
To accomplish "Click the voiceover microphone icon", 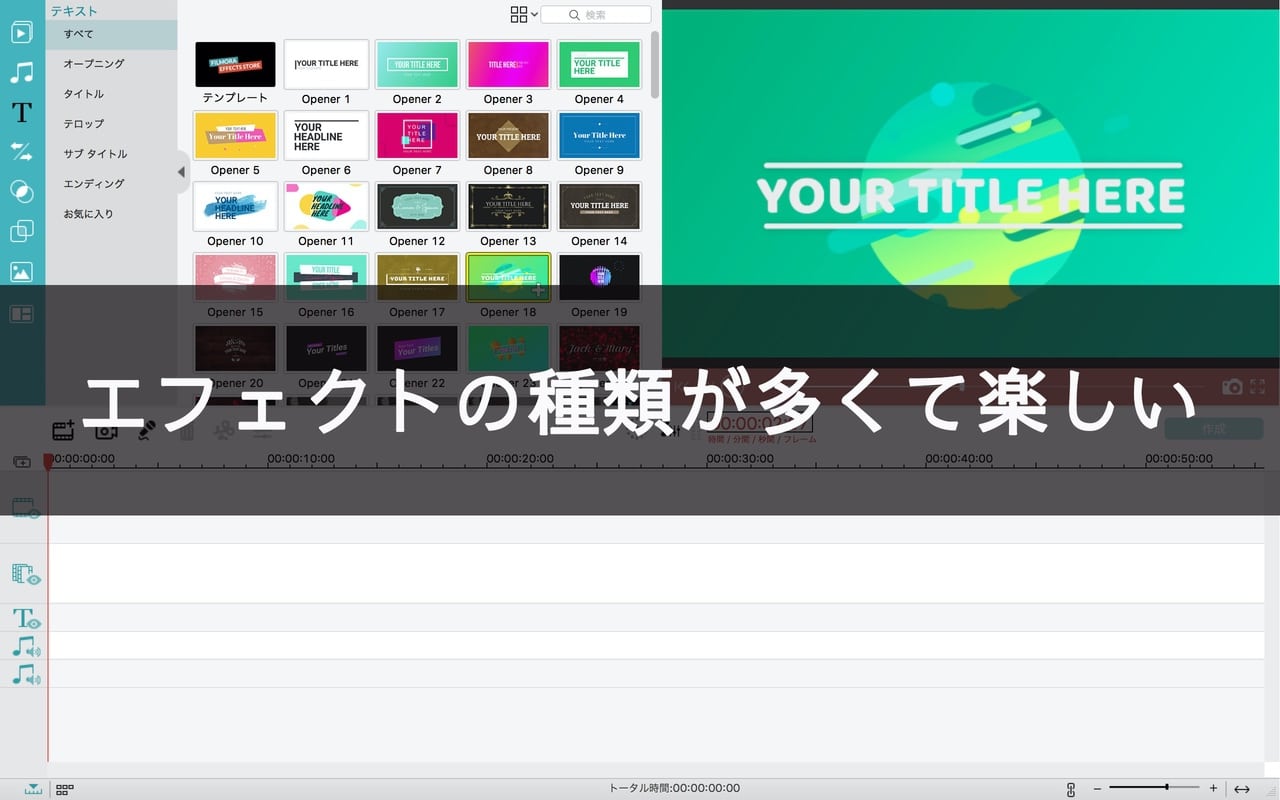I will [146, 430].
